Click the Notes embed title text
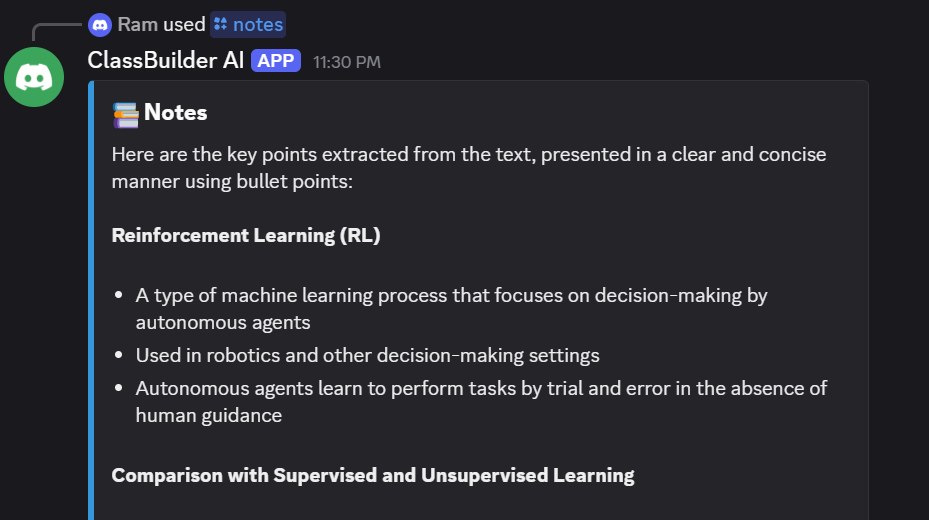929x520 pixels. pos(176,113)
